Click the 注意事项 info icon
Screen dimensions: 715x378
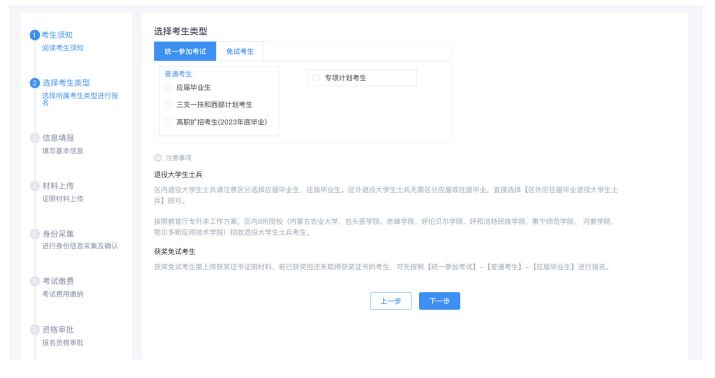[158, 158]
